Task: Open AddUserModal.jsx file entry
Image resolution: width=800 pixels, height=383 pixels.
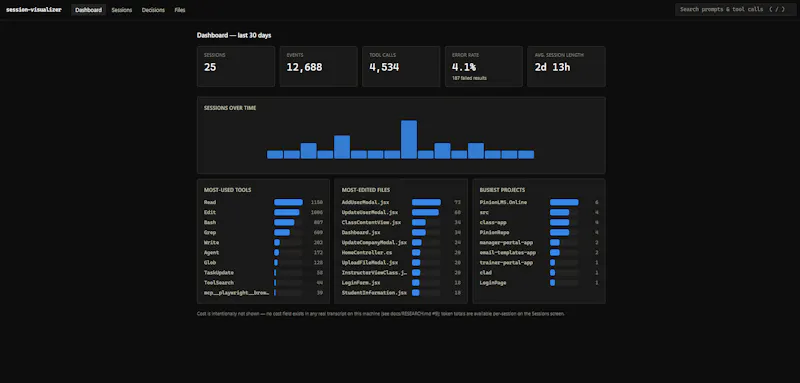Action: coord(366,202)
